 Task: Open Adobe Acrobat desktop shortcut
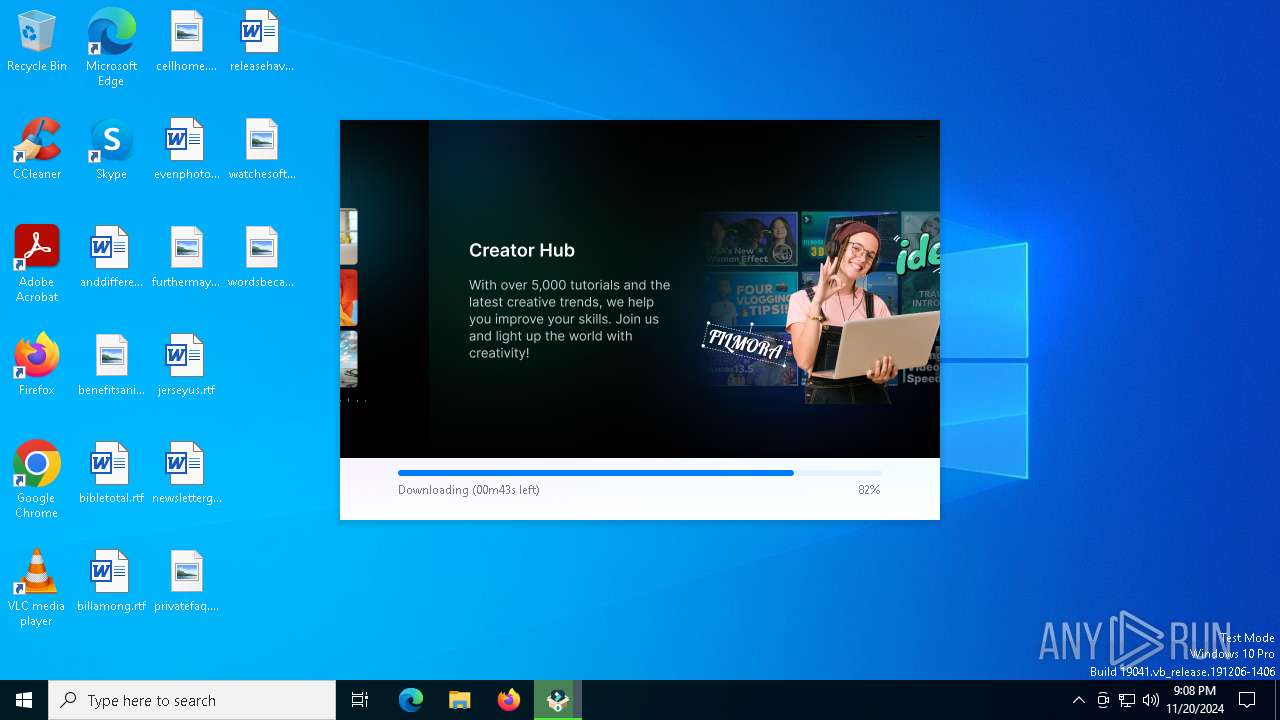click(x=37, y=264)
